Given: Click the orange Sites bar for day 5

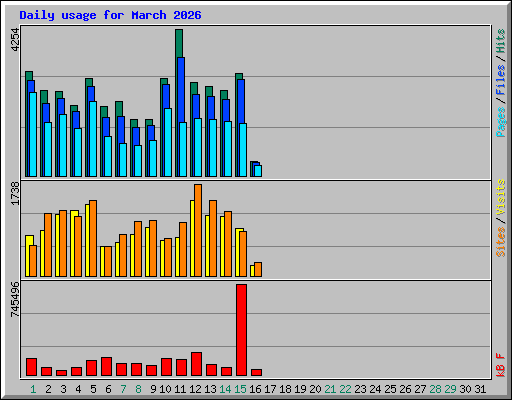Looking at the screenshot, I should click(x=93, y=238).
